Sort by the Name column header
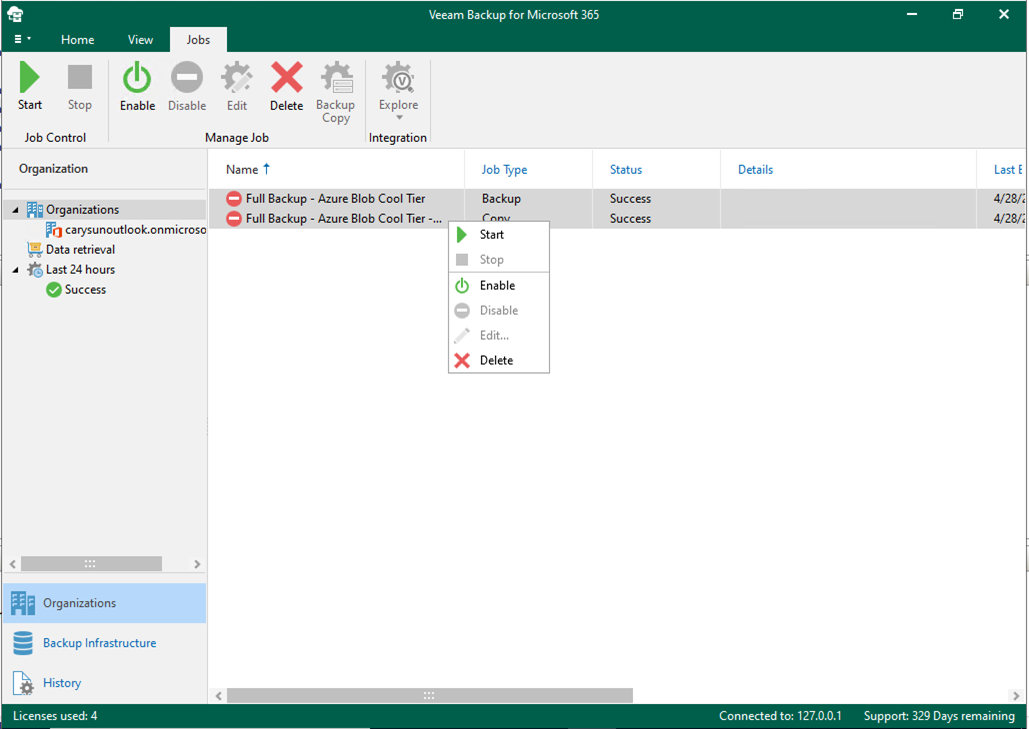1029x729 pixels. pos(242,170)
